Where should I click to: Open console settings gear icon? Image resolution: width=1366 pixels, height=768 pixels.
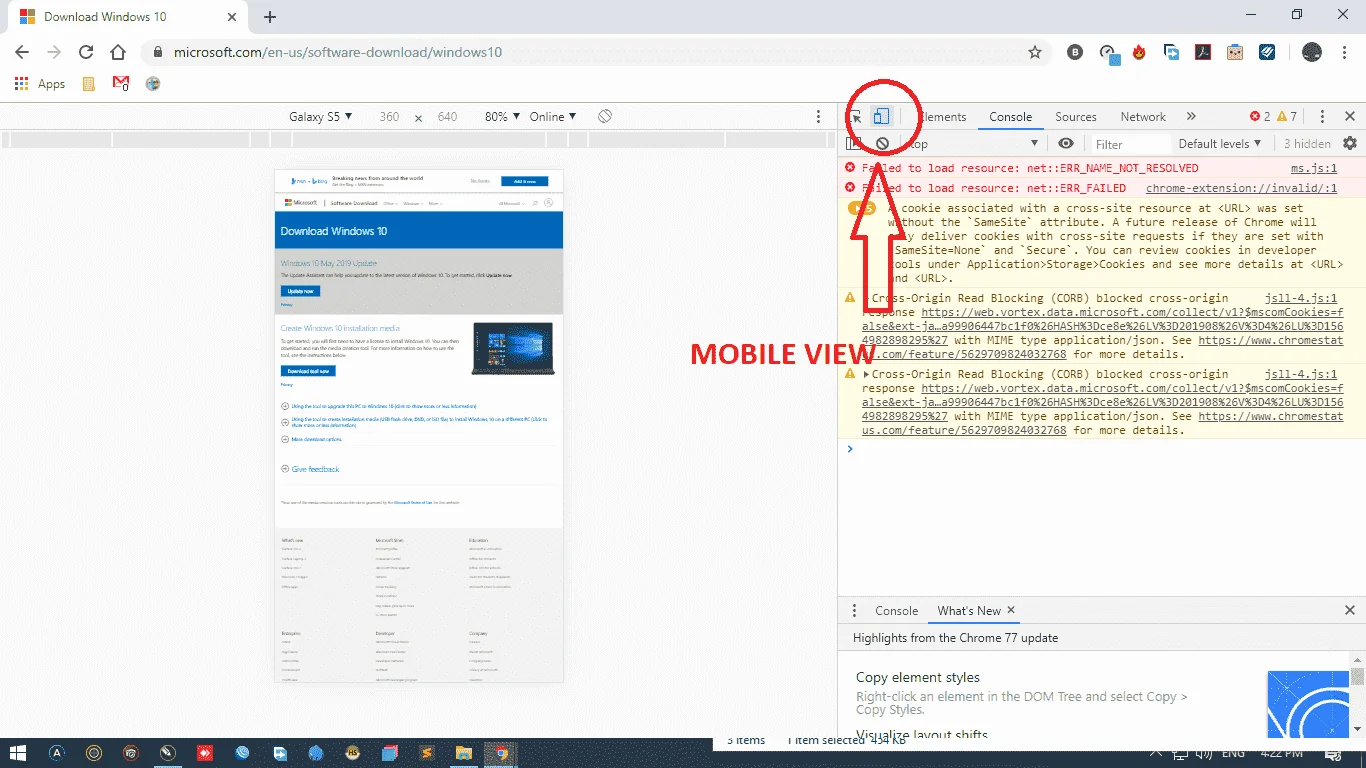click(x=1350, y=144)
